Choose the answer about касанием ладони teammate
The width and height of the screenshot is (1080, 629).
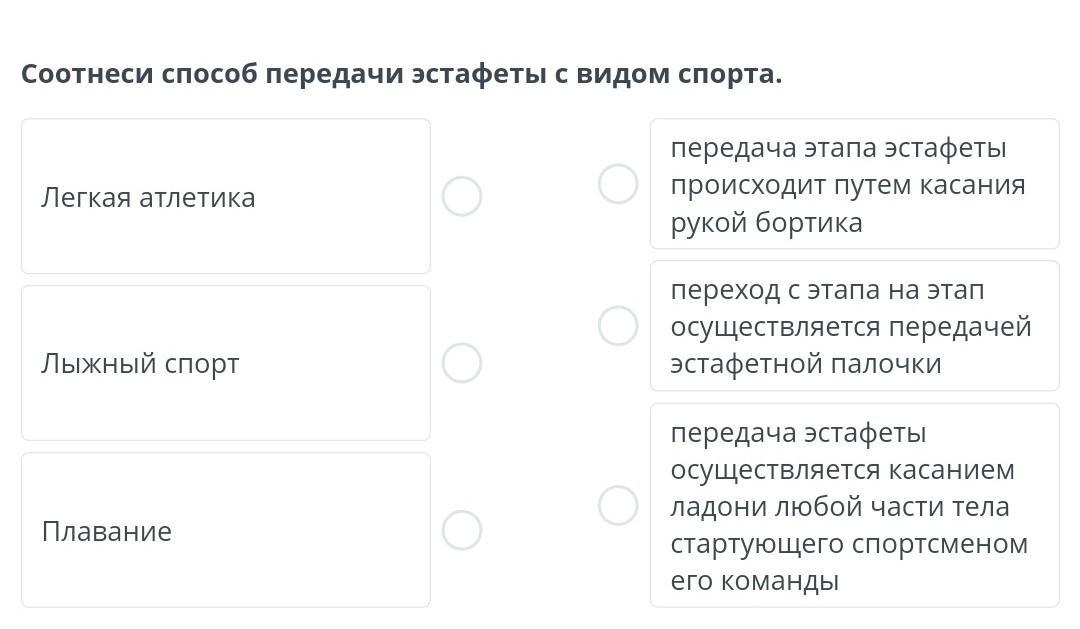(854, 505)
